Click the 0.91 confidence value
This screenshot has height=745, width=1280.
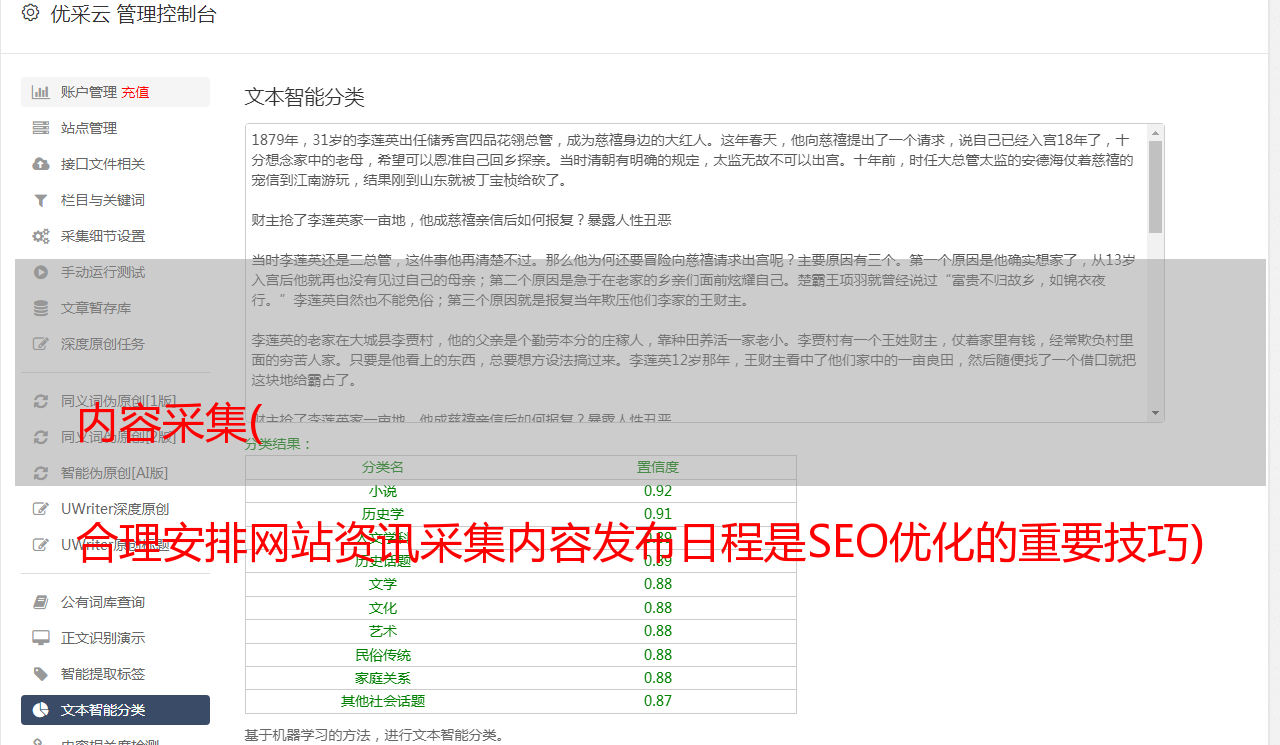pyautogui.click(x=658, y=514)
